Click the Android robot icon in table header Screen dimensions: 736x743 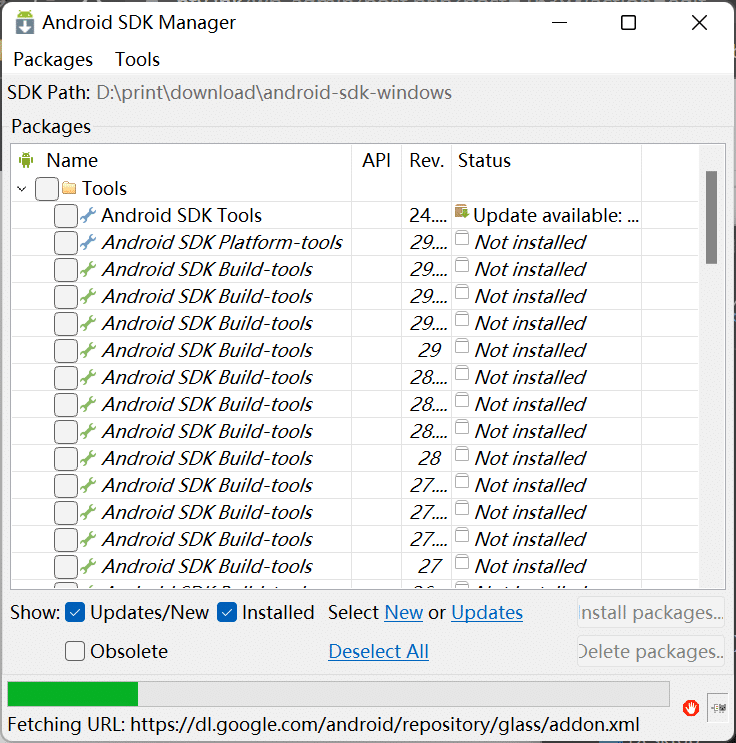26,161
